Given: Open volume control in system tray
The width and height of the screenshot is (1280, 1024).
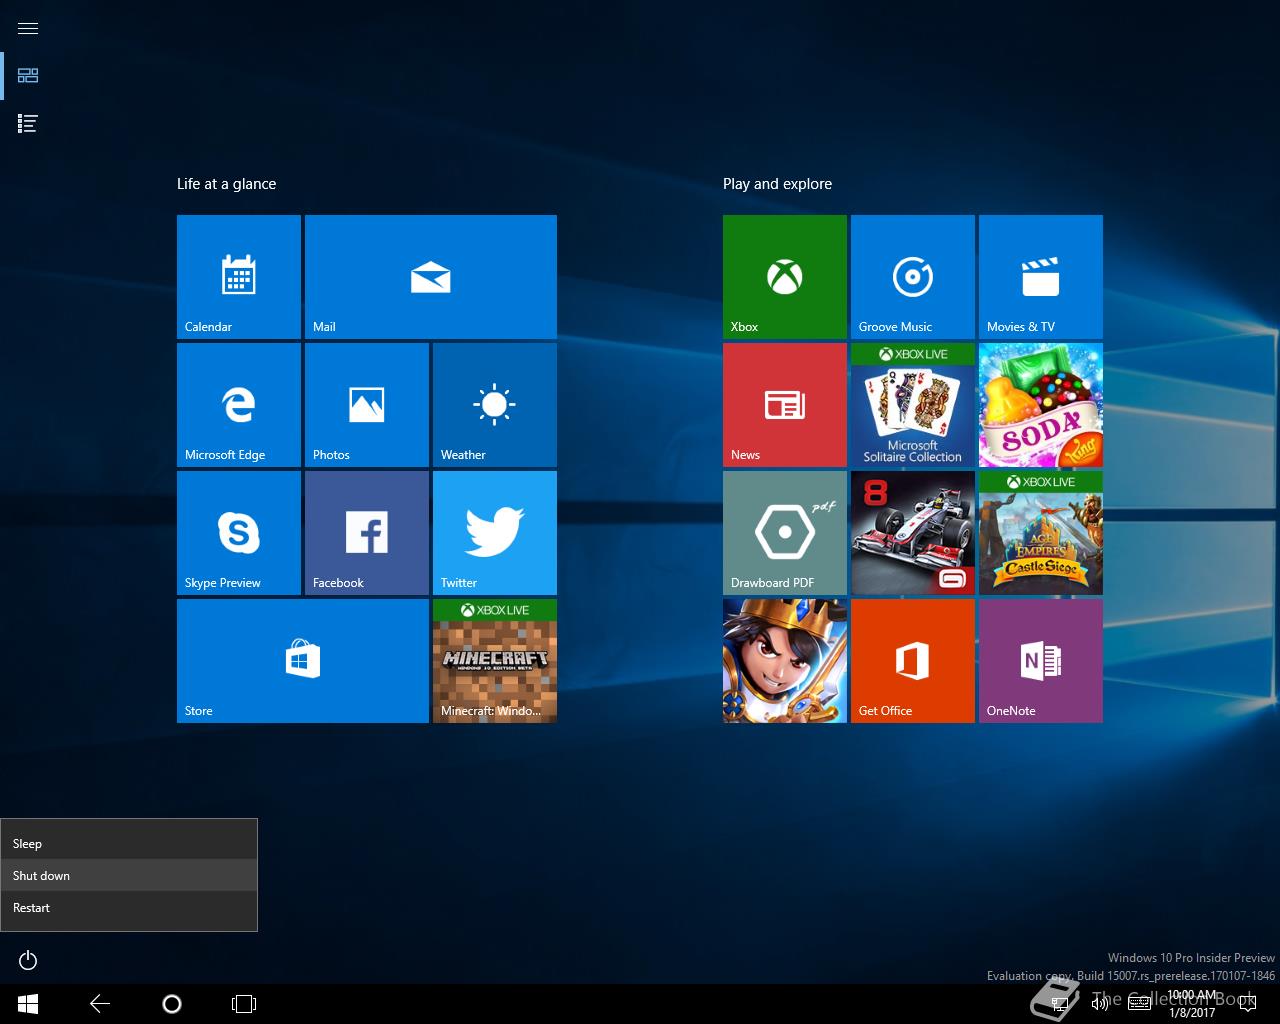Looking at the screenshot, I should click(1100, 1003).
